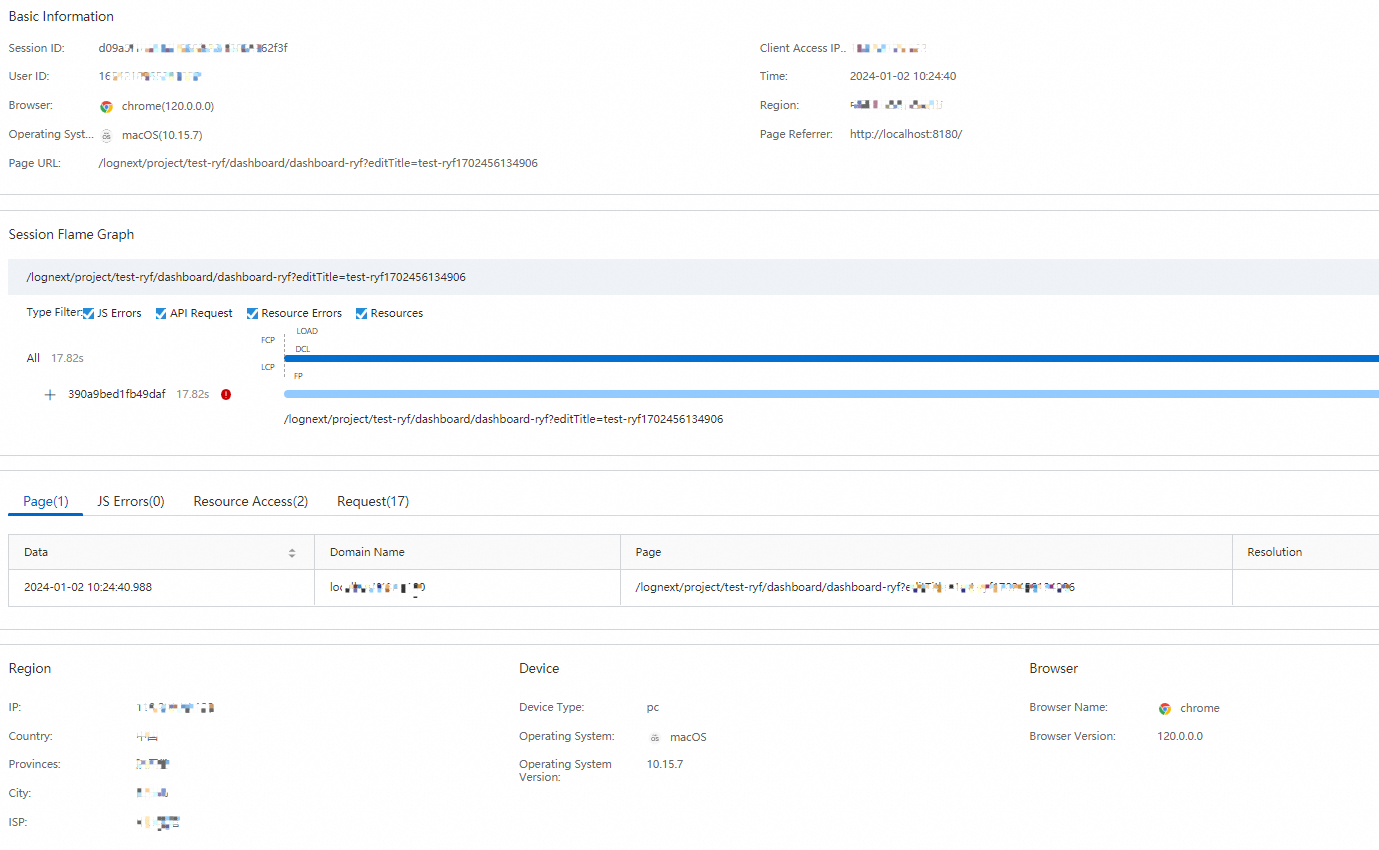Select the Resource Access(2) tab
Screen dimensions: 1379x850
pos(251,502)
